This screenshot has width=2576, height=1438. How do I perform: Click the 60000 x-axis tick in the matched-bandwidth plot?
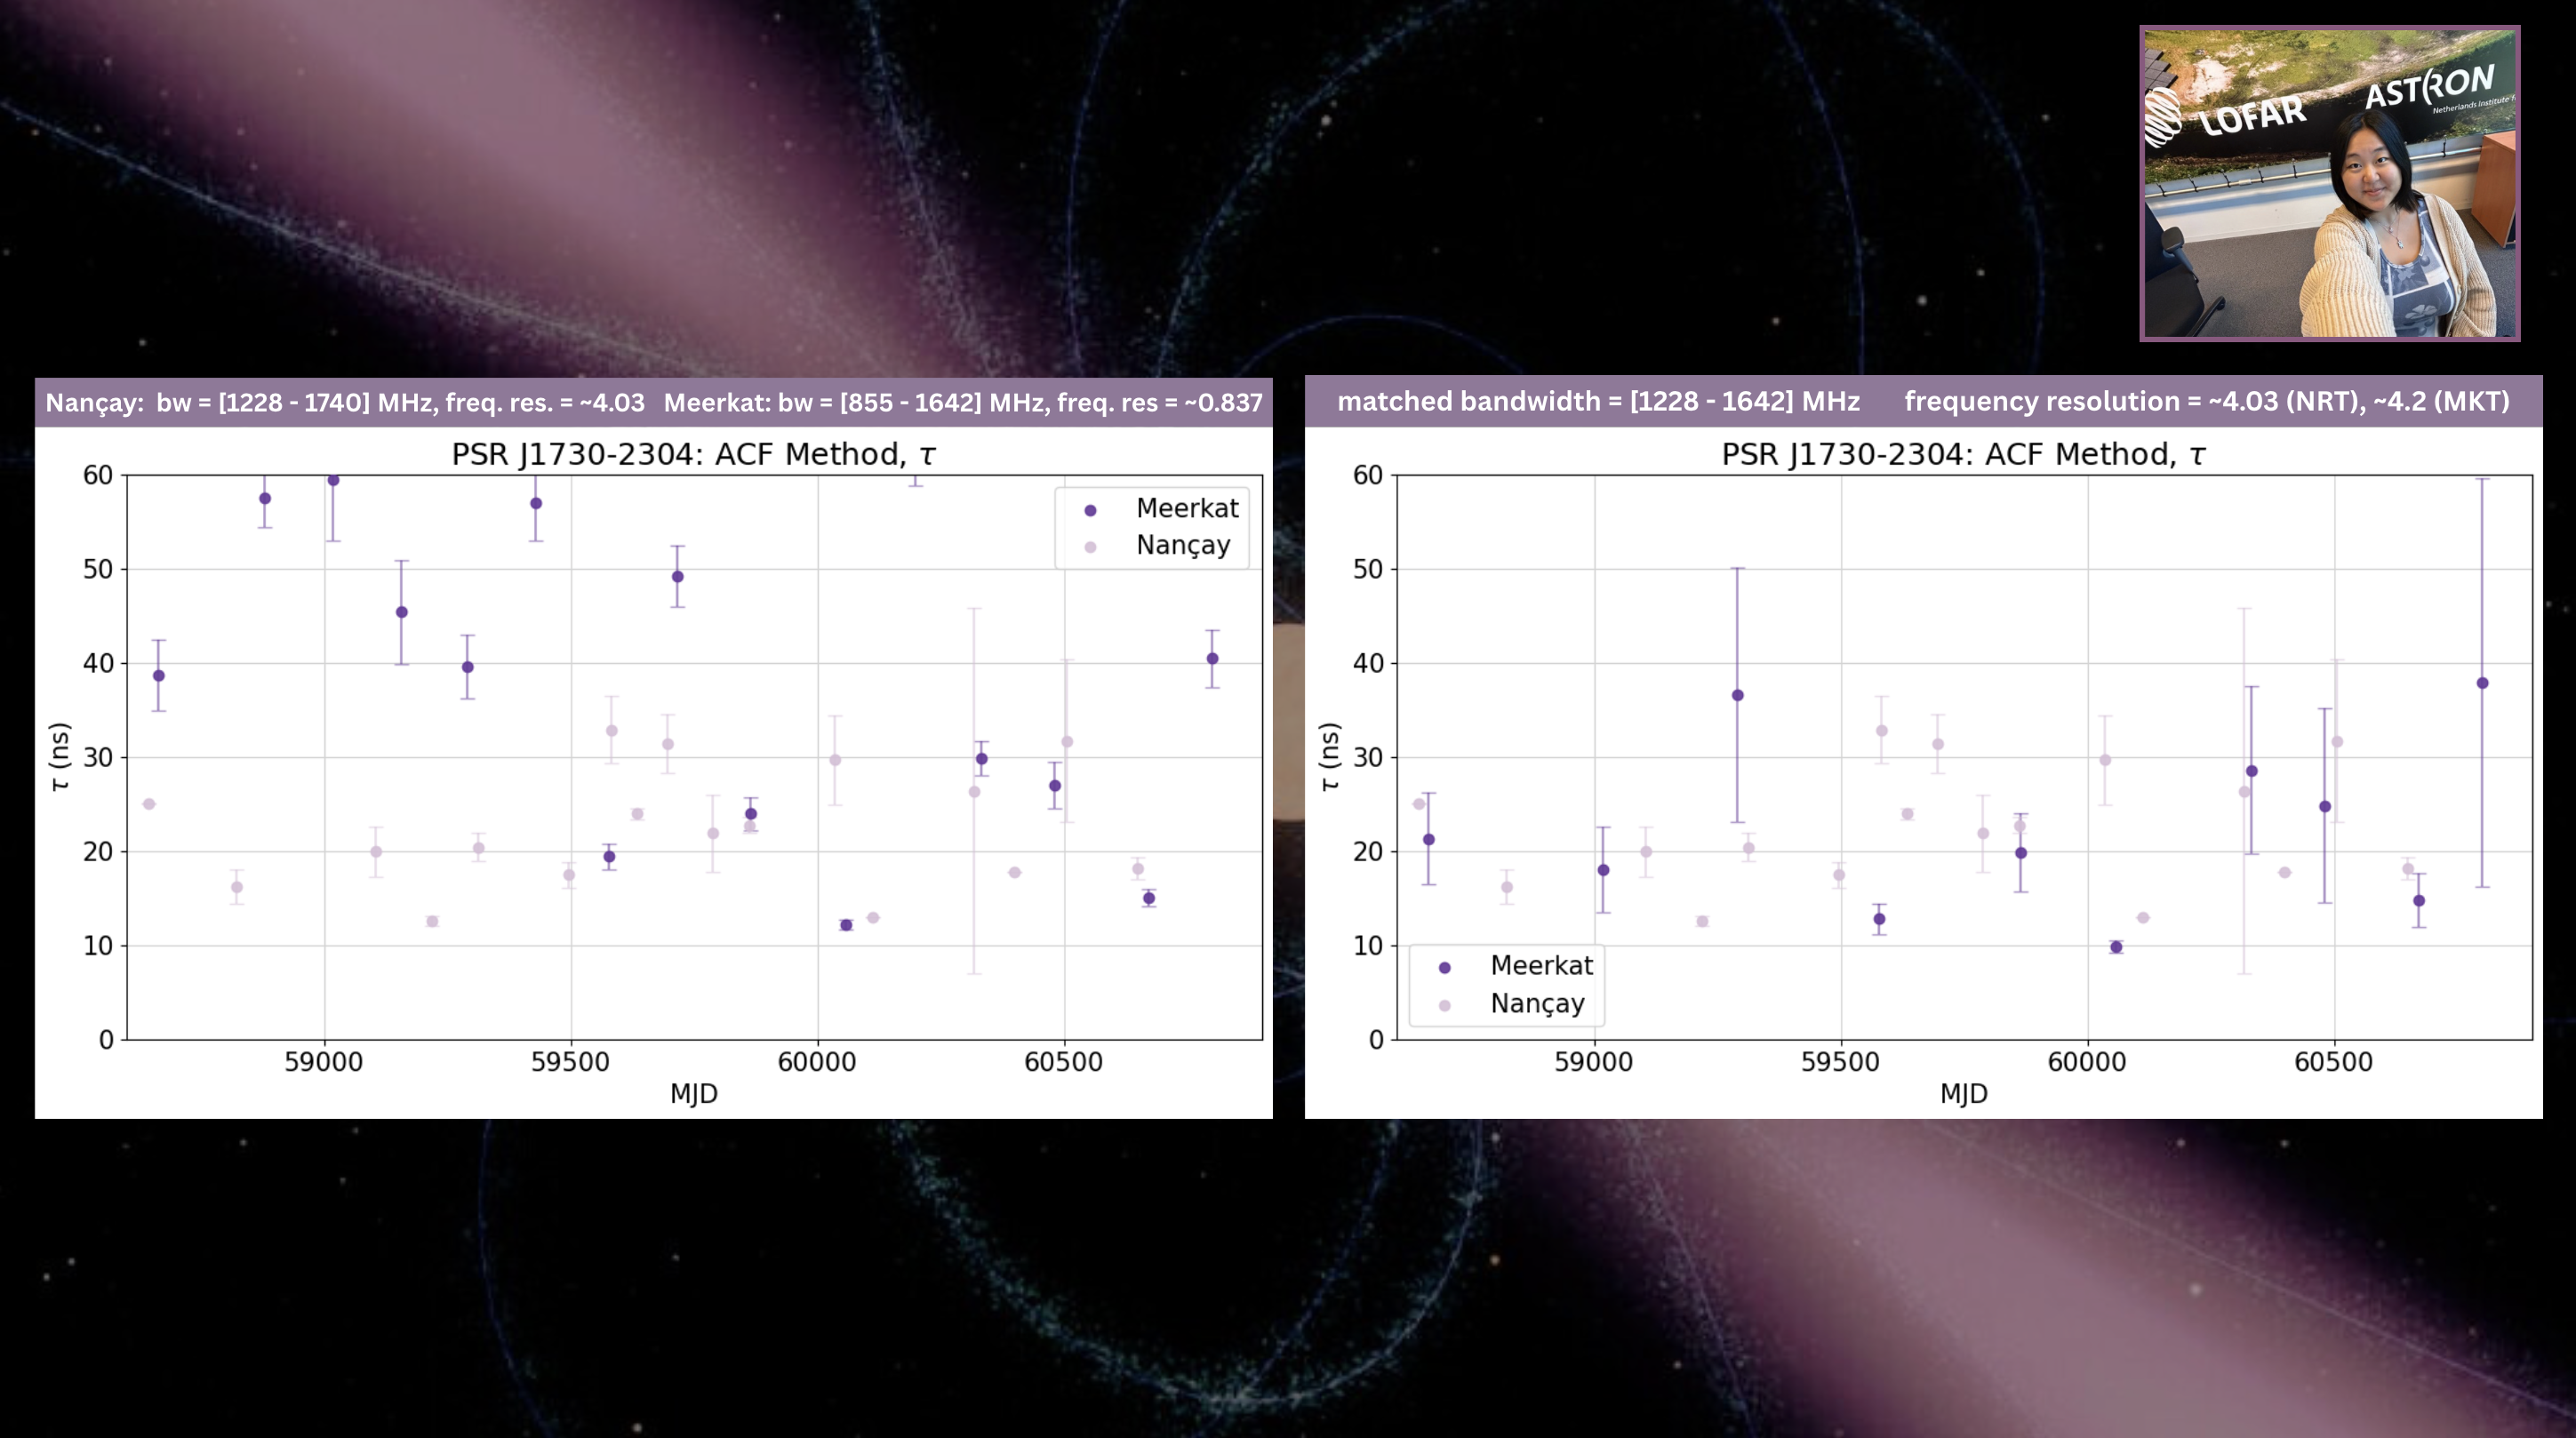(x=2087, y=1062)
